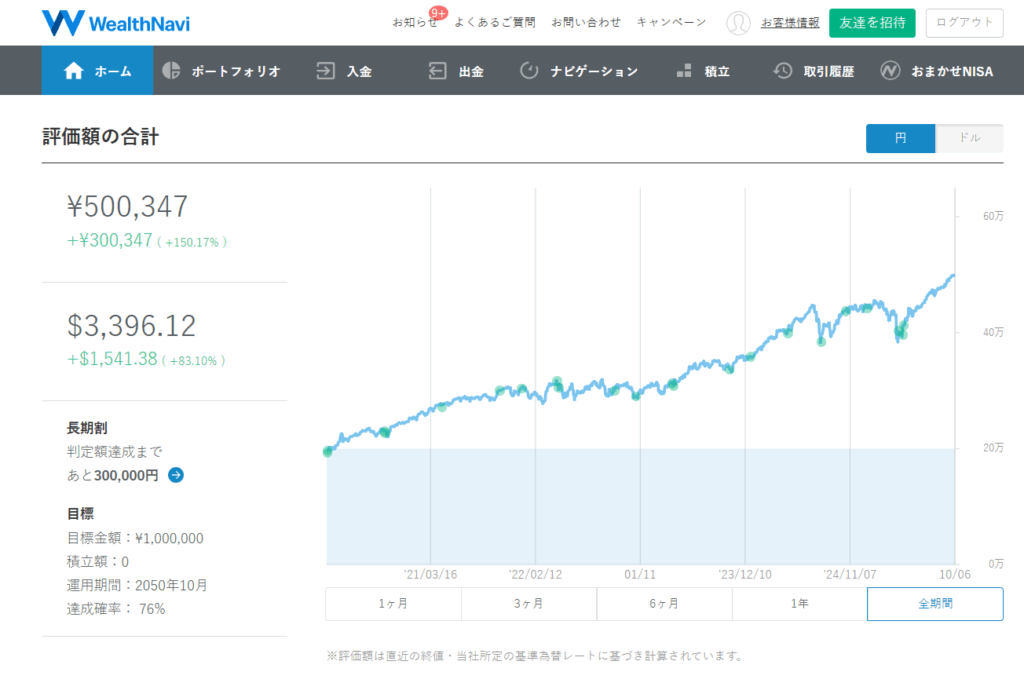Click the user profile avatar icon
The height and width of the screenshot is (683, 1024).
[738, 23]
